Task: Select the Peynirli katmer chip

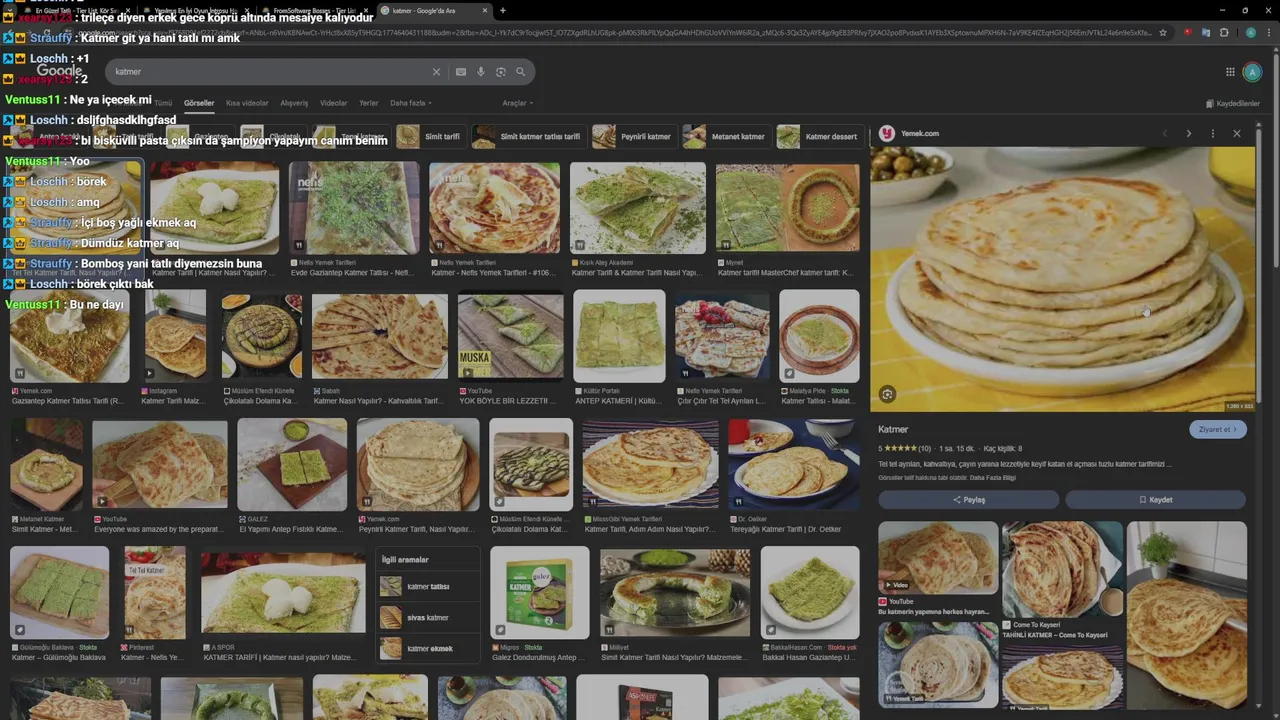Action: click(633, 137)
